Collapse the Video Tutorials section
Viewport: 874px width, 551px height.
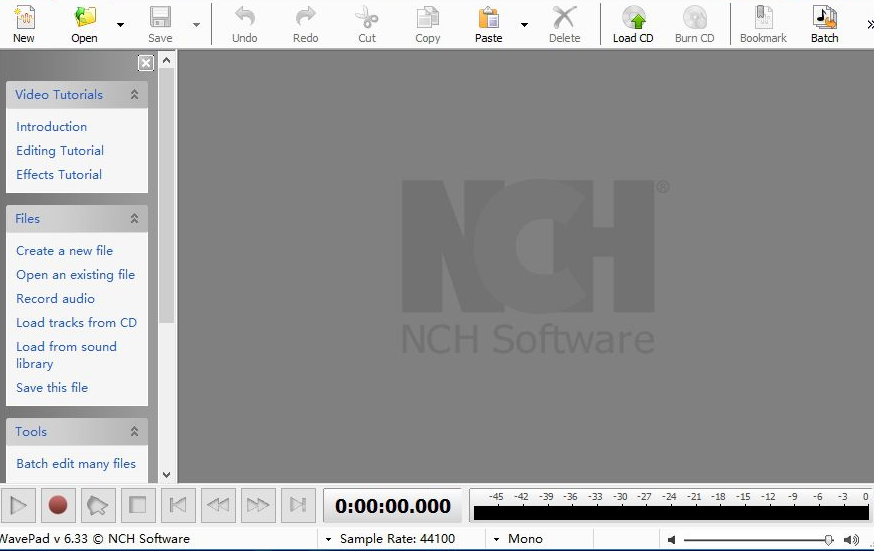pyautogui.click(x=134, y=95)
